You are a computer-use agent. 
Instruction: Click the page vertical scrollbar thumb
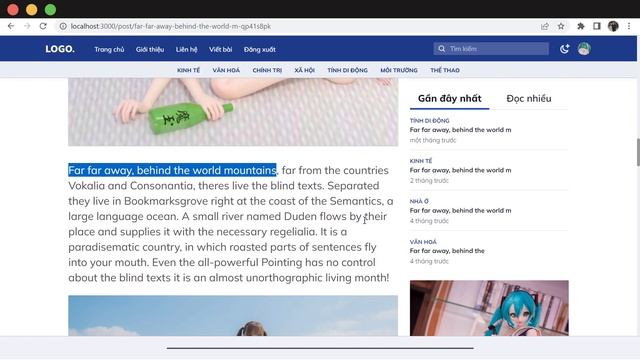pos(638,152)
